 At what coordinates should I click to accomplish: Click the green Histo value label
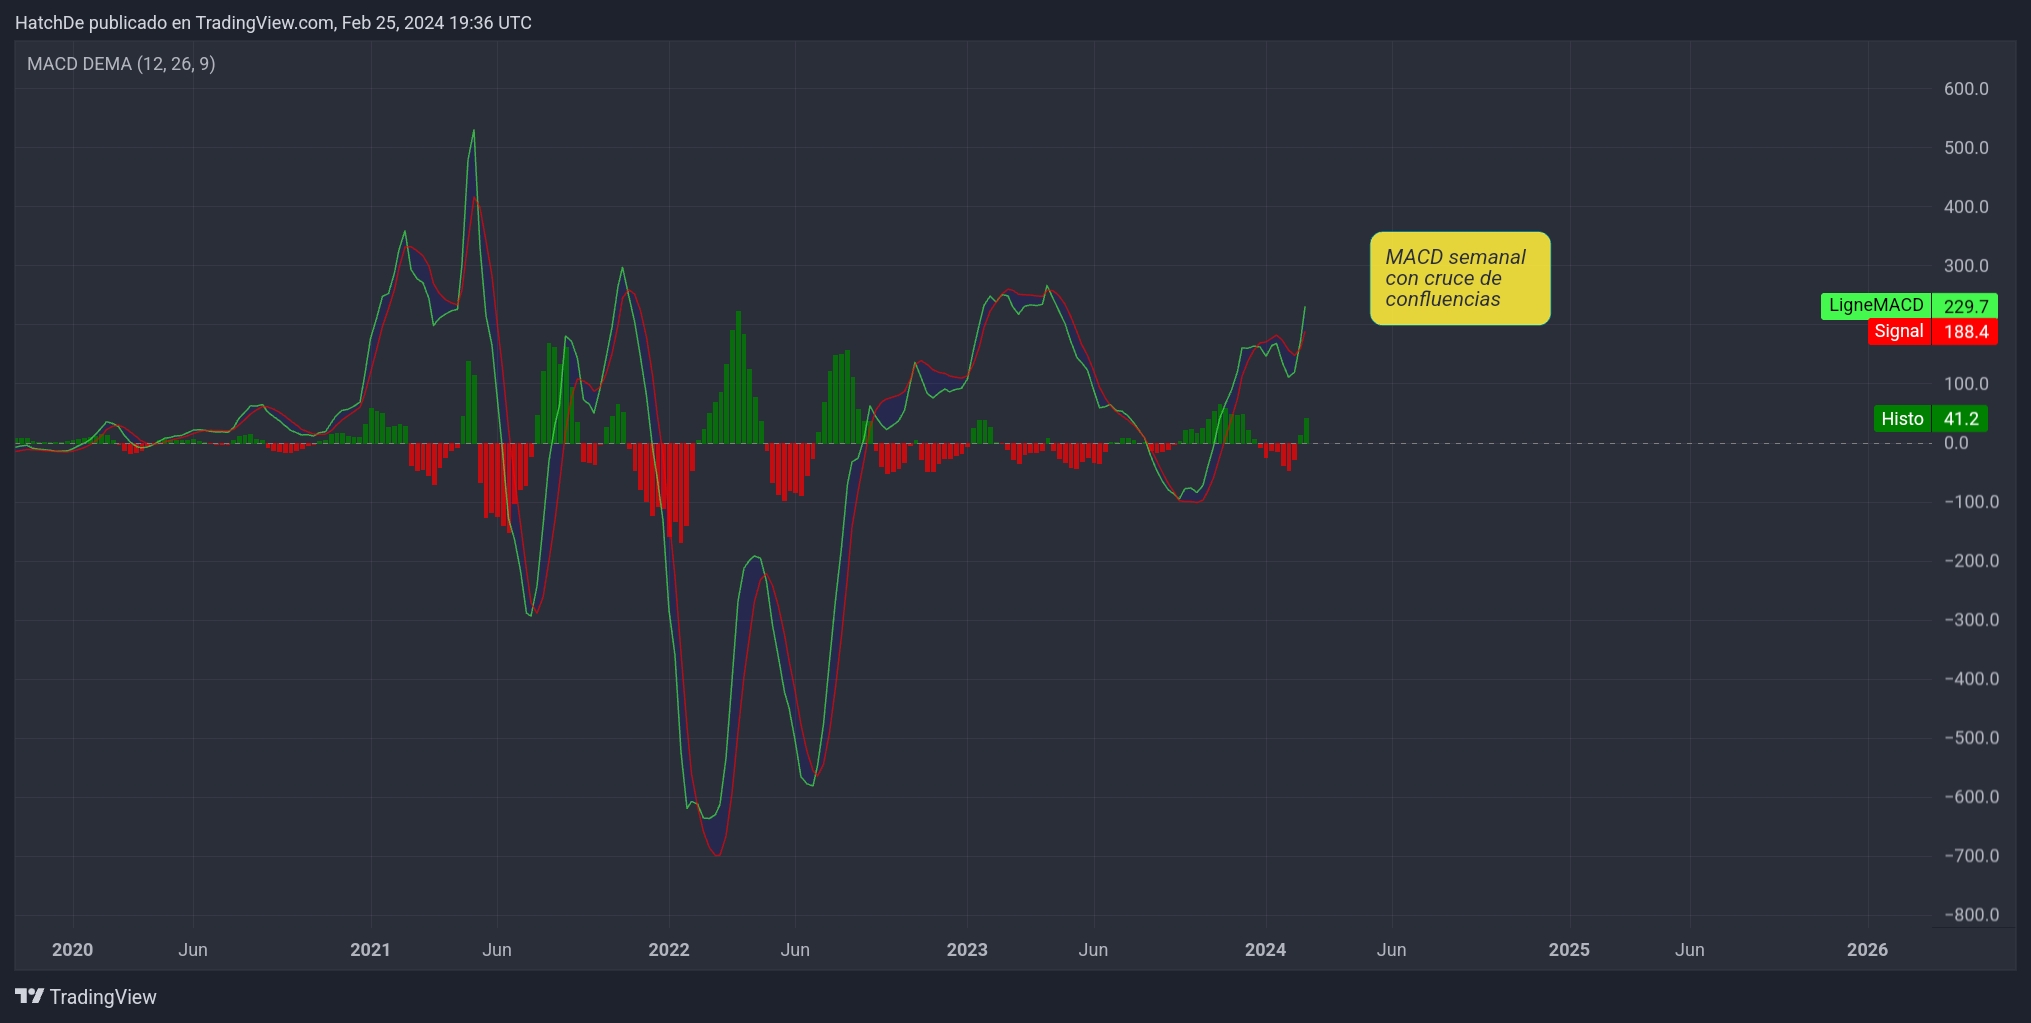coord(1962,418)
